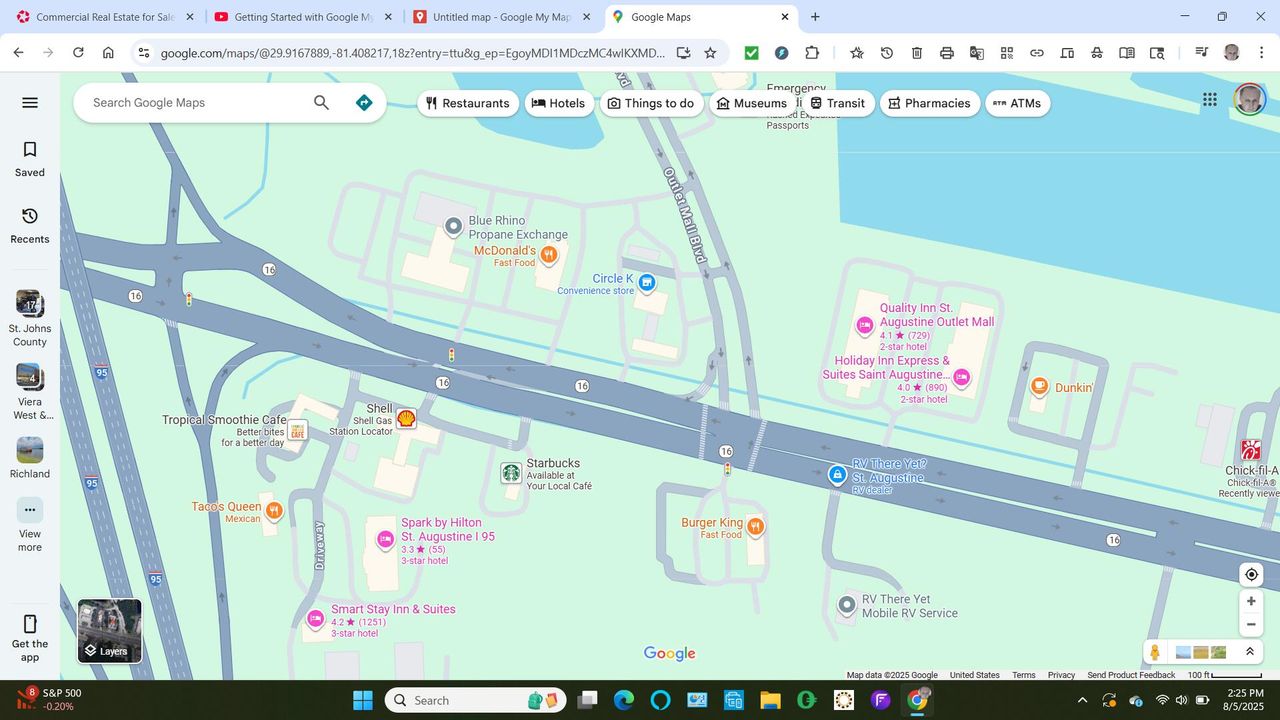Expand the map imagery options chevron
Screen dimensions: 1280x720
click(1249, 652)
